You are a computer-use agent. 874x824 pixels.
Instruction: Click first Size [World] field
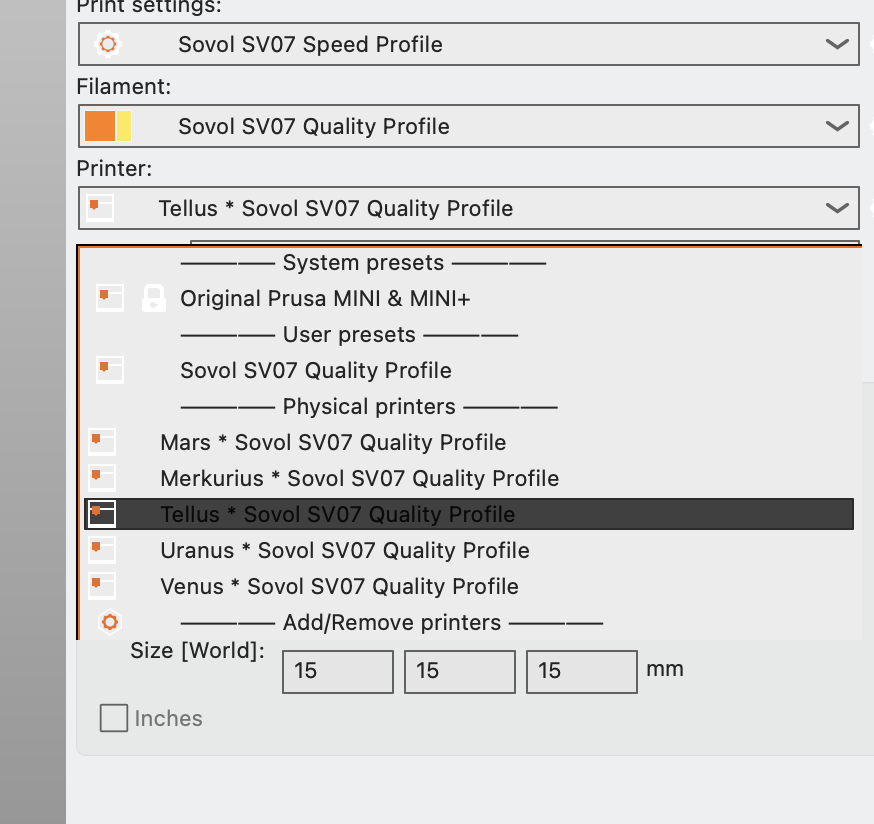coord(338,672)
